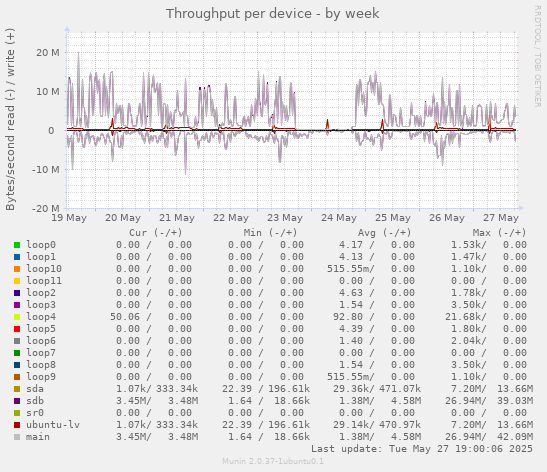
Task: Click the sdb legend swatch
Action: point(17,401)
